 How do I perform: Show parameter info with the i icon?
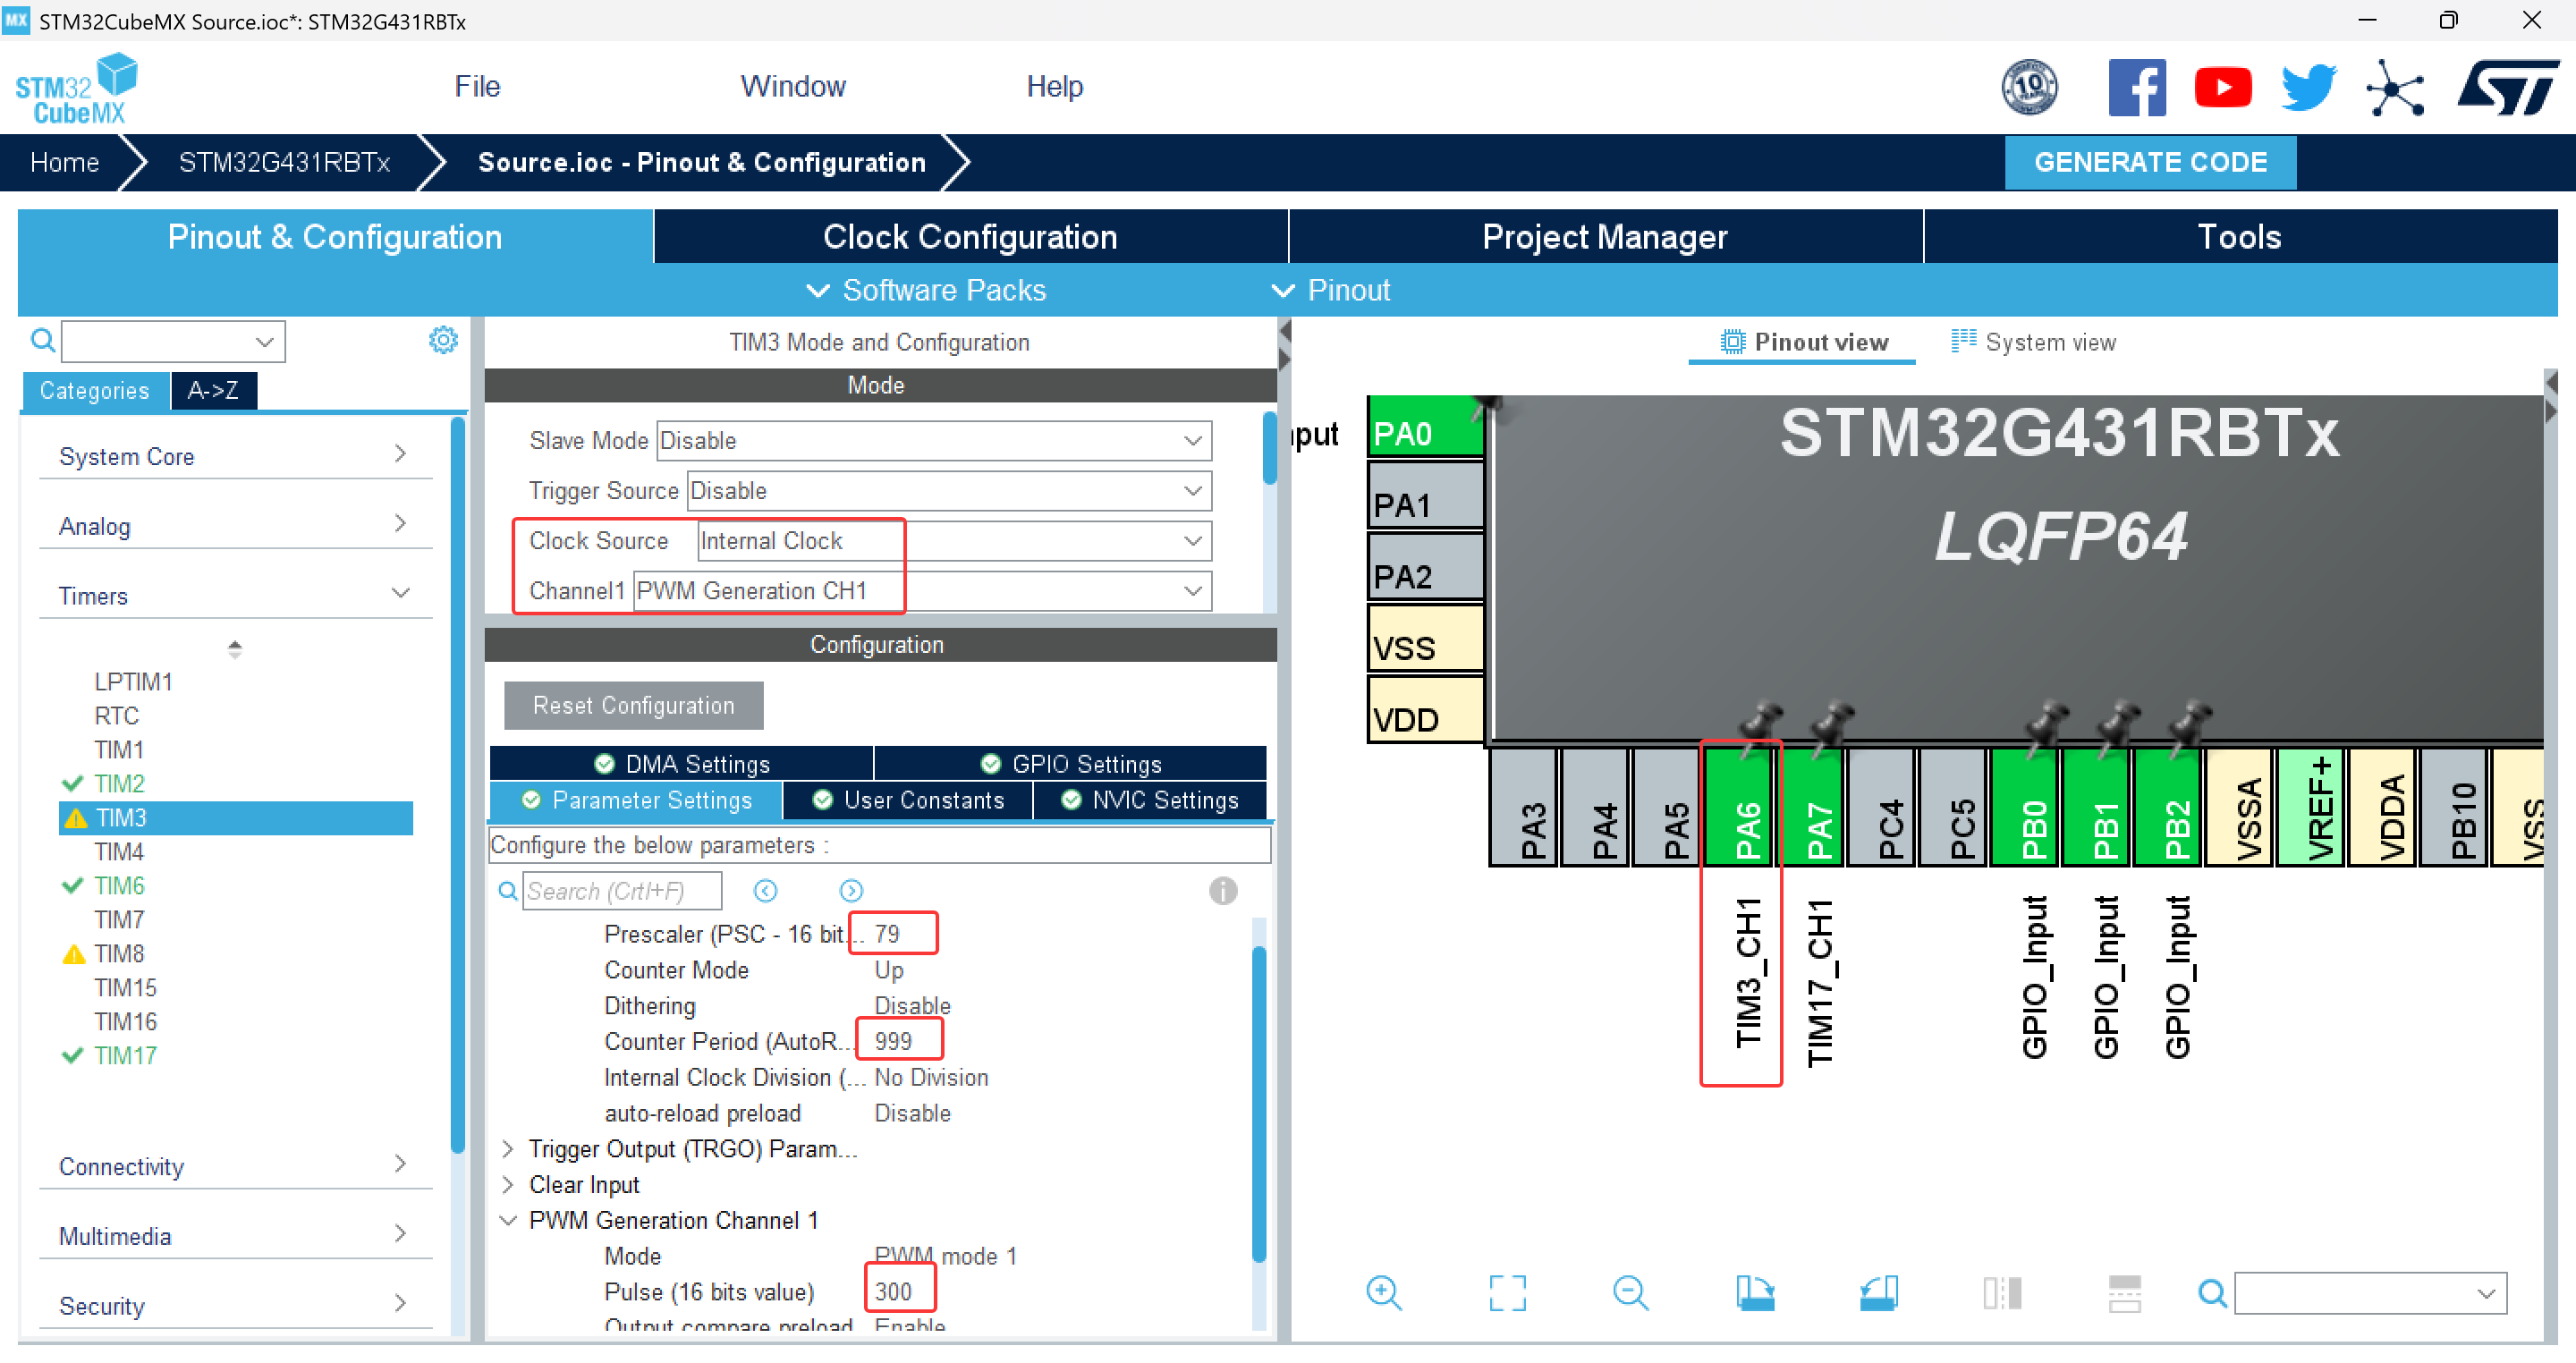[x=1222, y=891]
